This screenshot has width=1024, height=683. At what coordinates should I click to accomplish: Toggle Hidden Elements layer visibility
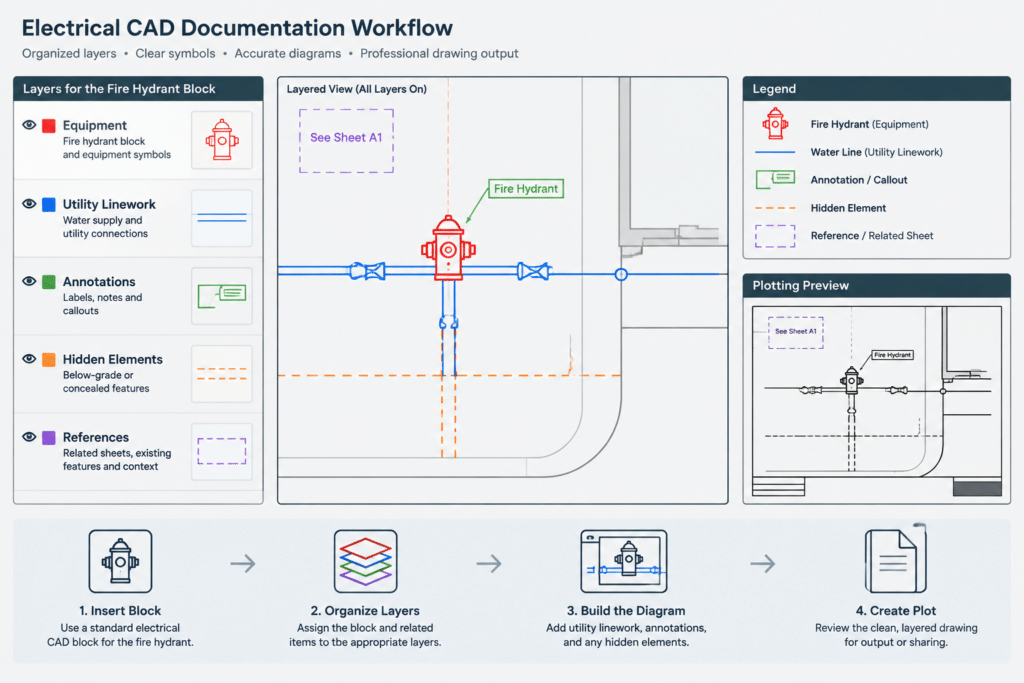[29, 358]
